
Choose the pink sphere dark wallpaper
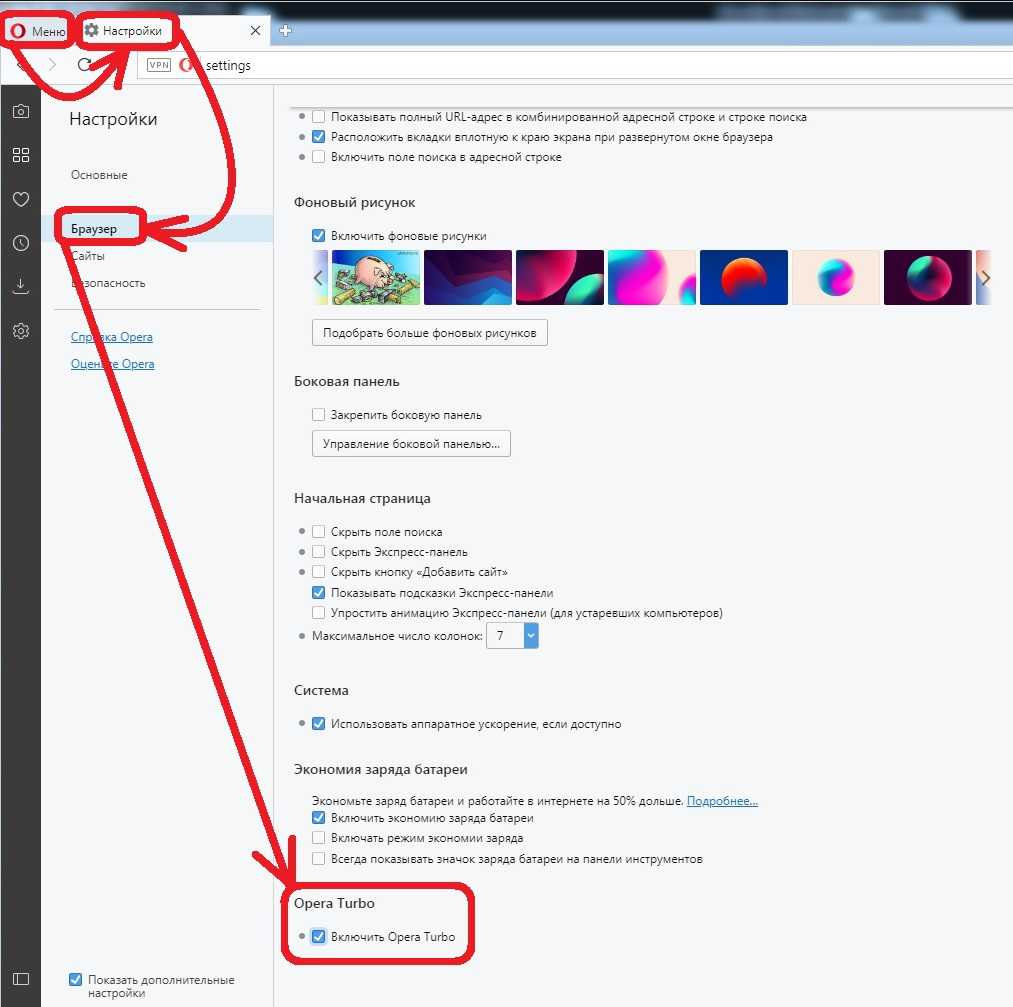coord(559,278)
